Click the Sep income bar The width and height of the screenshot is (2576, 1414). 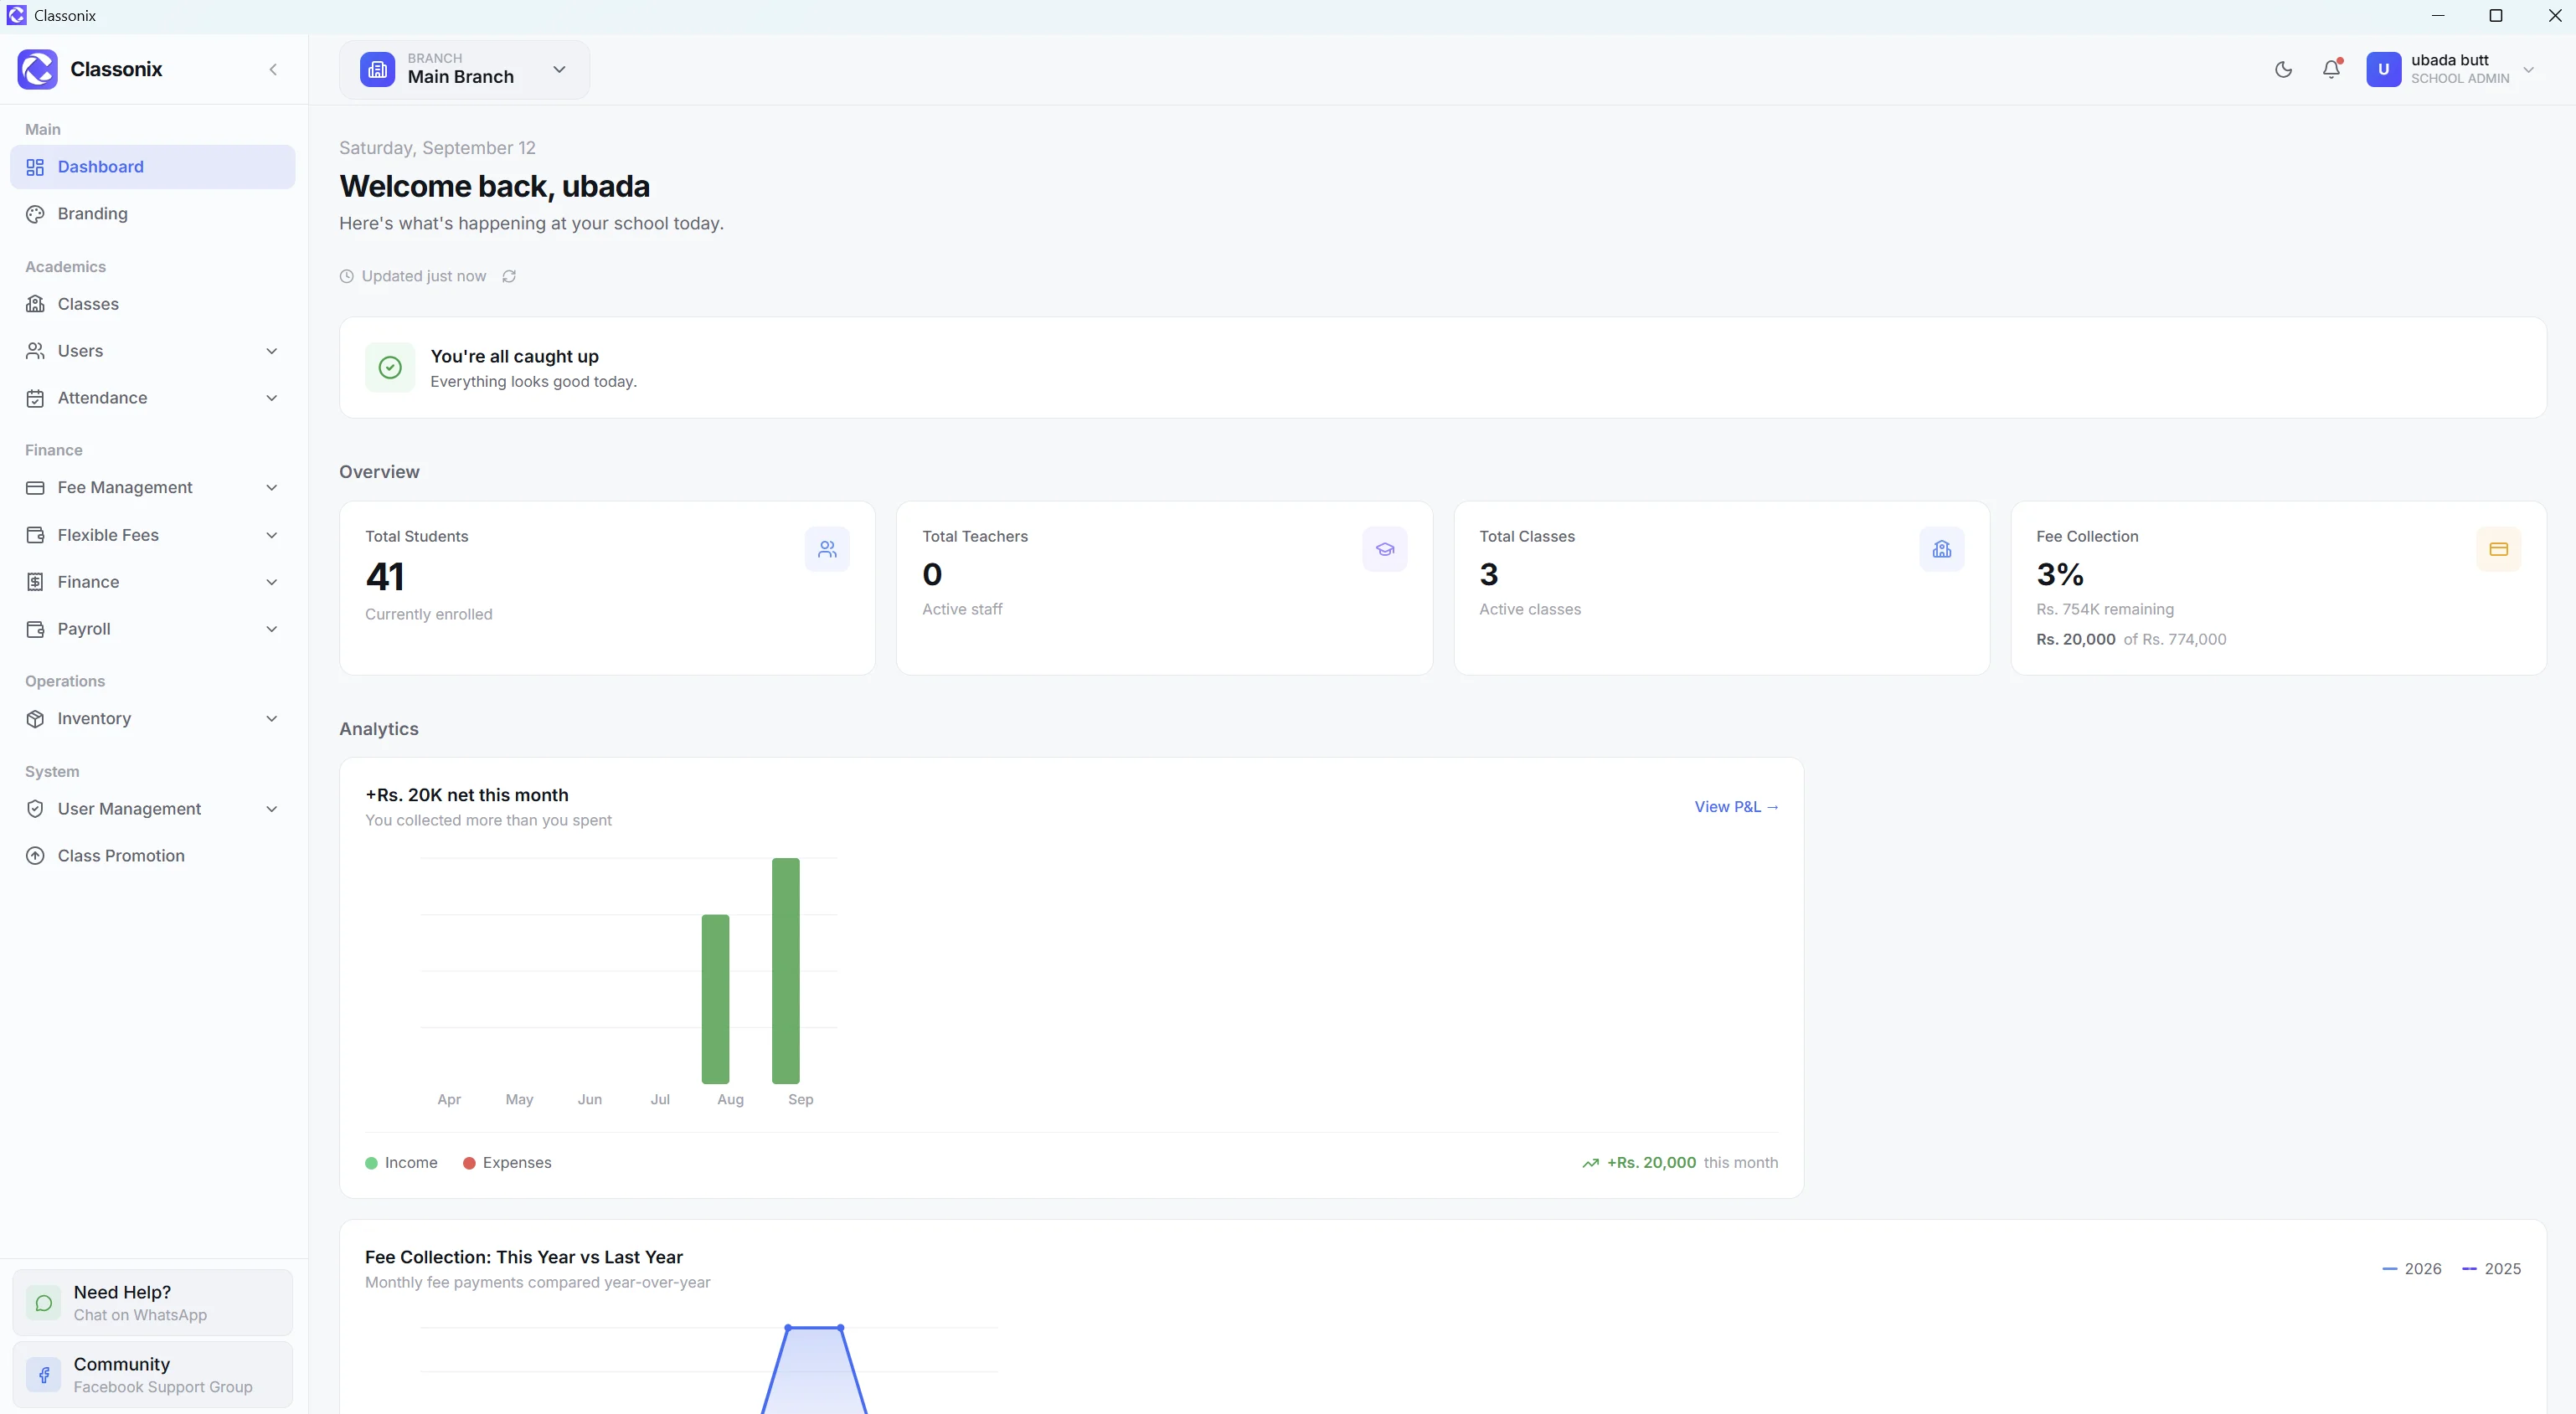[x=786, y=971]
